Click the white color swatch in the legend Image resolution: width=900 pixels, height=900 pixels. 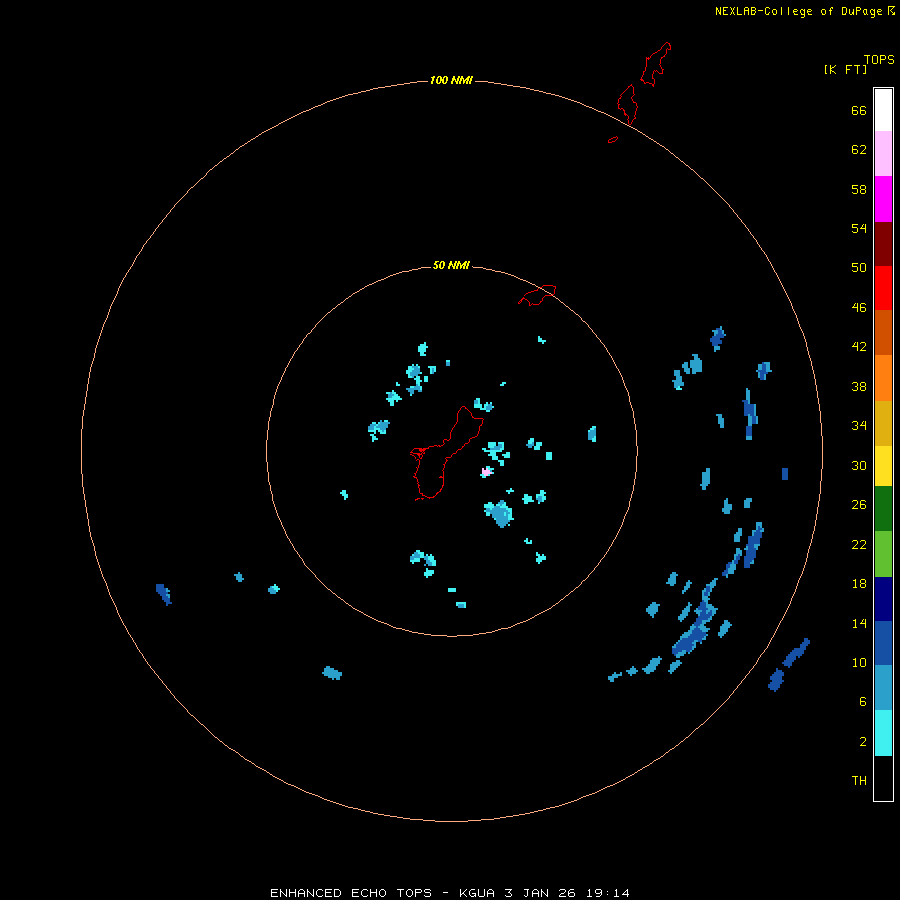click(x=883, y=110)
